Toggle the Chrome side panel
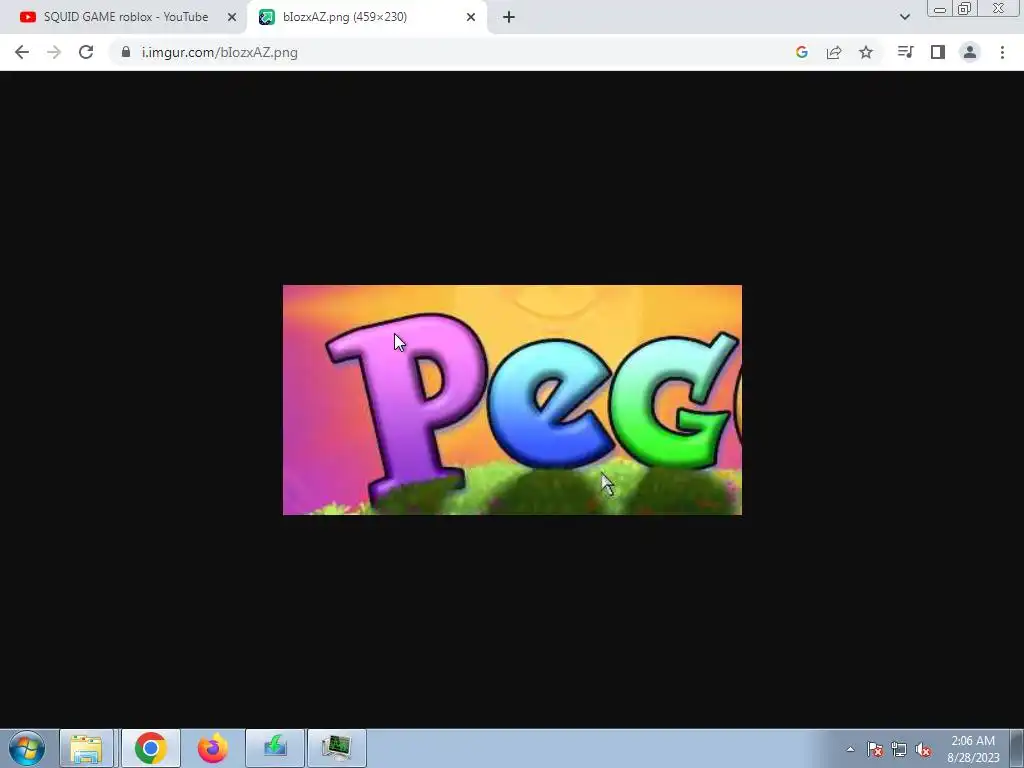Screen dimensions: 1024x768 (938, 52)
